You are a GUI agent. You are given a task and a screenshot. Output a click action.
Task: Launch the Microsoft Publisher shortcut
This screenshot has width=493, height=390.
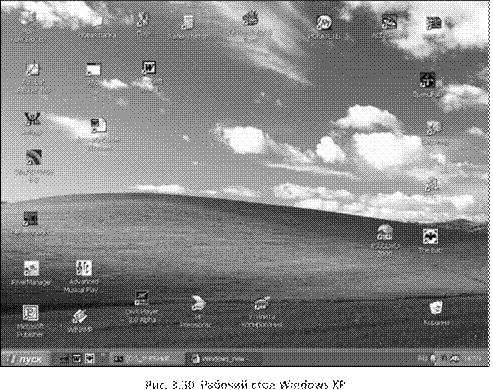pos(31,313)
